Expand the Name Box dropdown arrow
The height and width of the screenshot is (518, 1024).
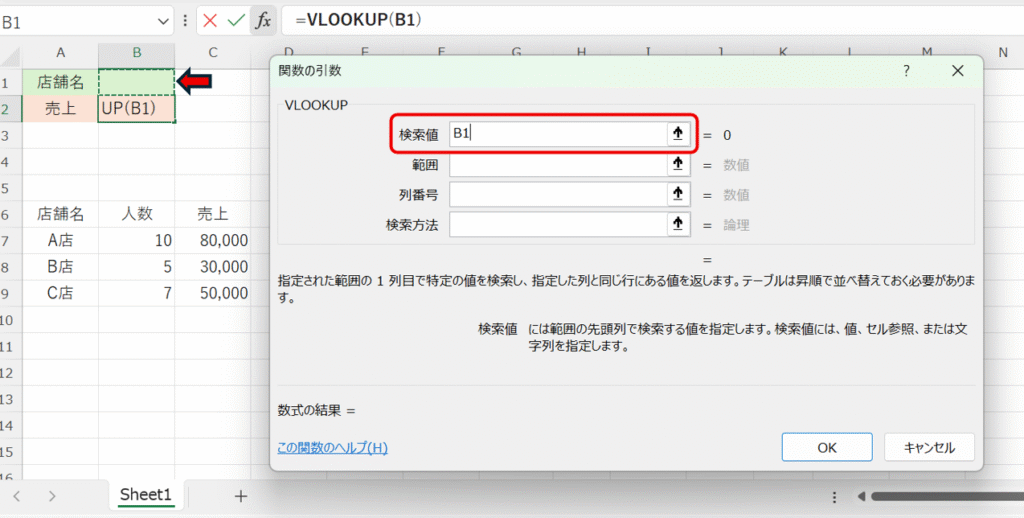pos(164,21)
